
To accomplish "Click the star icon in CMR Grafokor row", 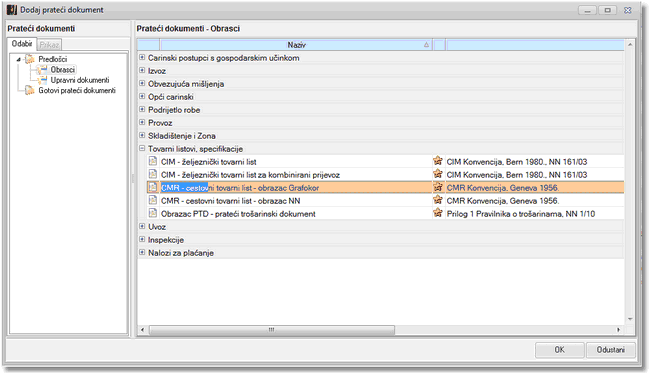I will coord(438,187).
